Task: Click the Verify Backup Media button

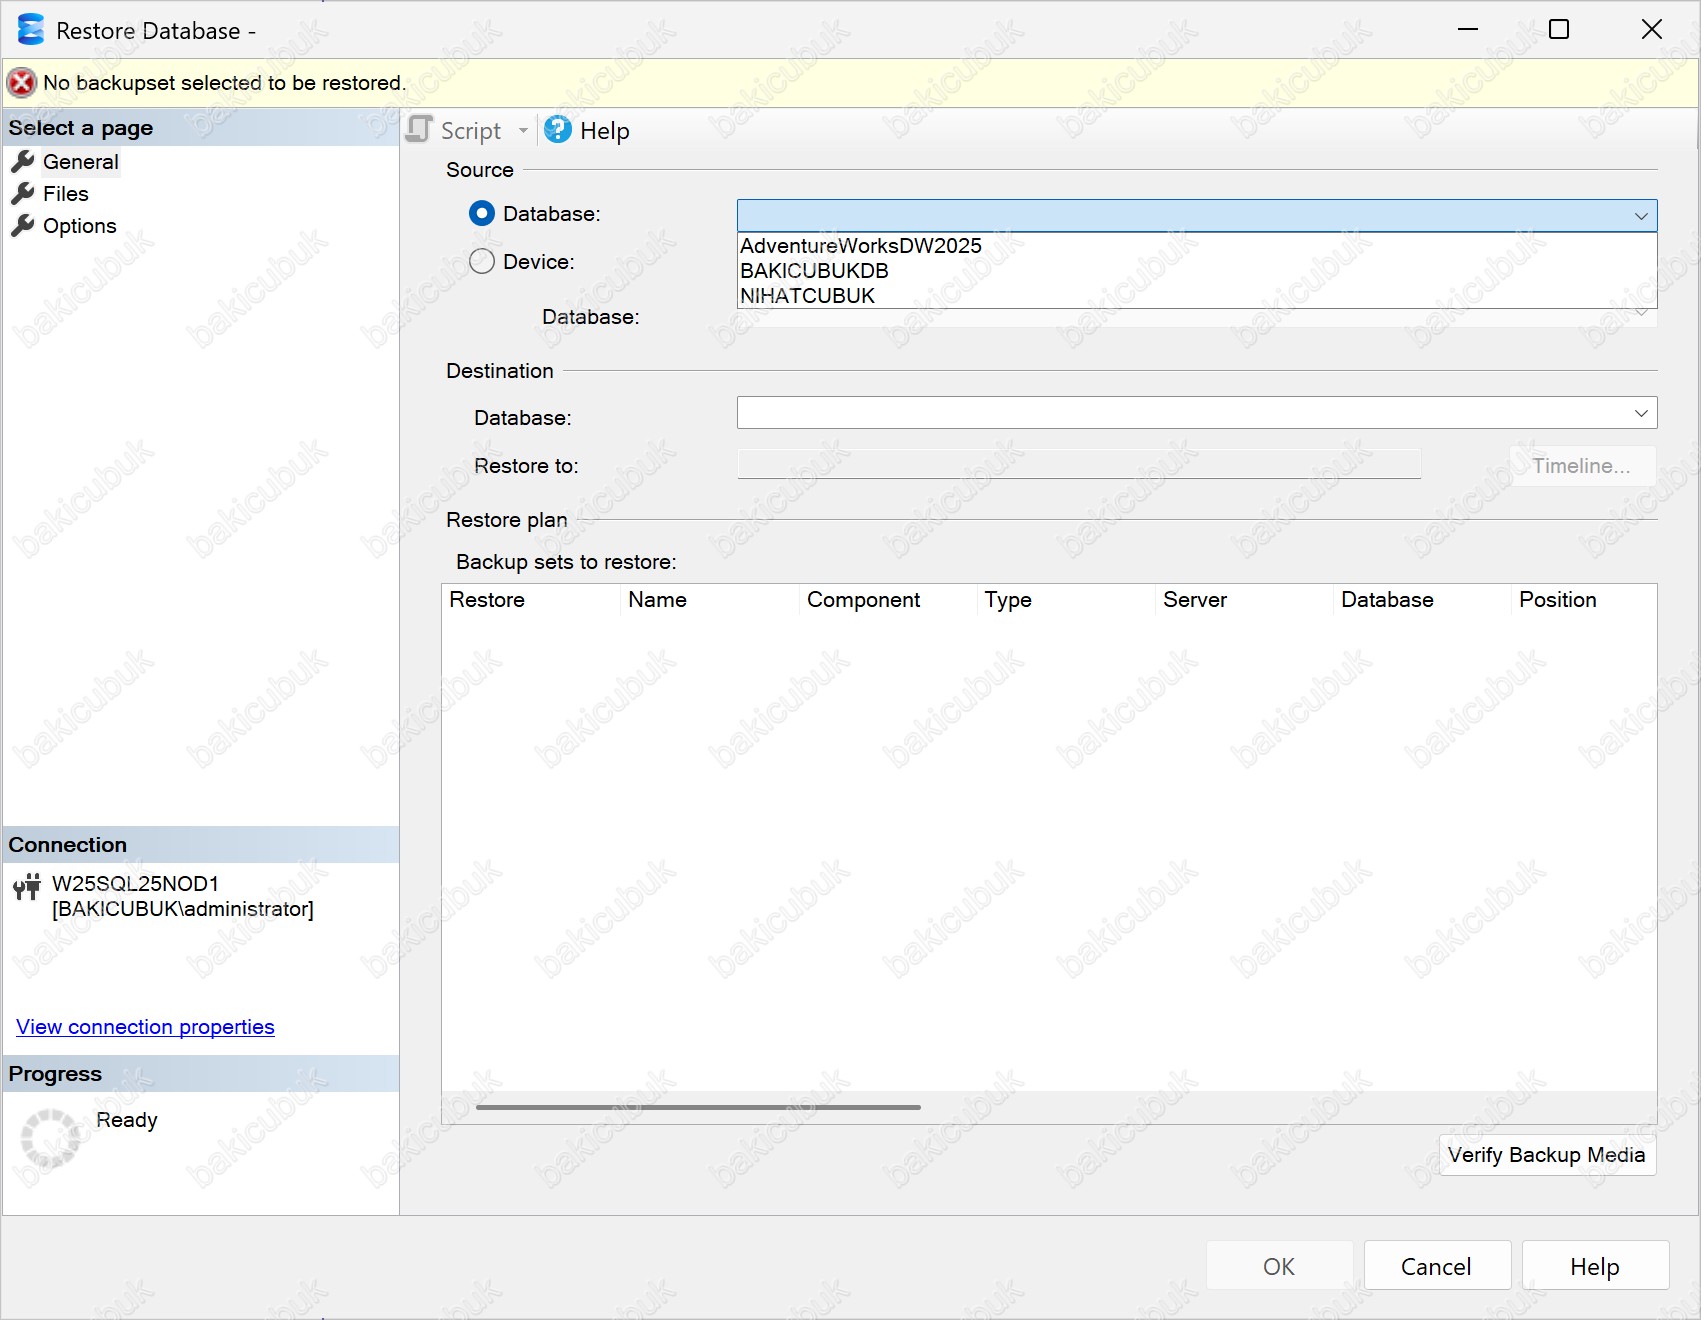Action: tap(1546, 1155)
